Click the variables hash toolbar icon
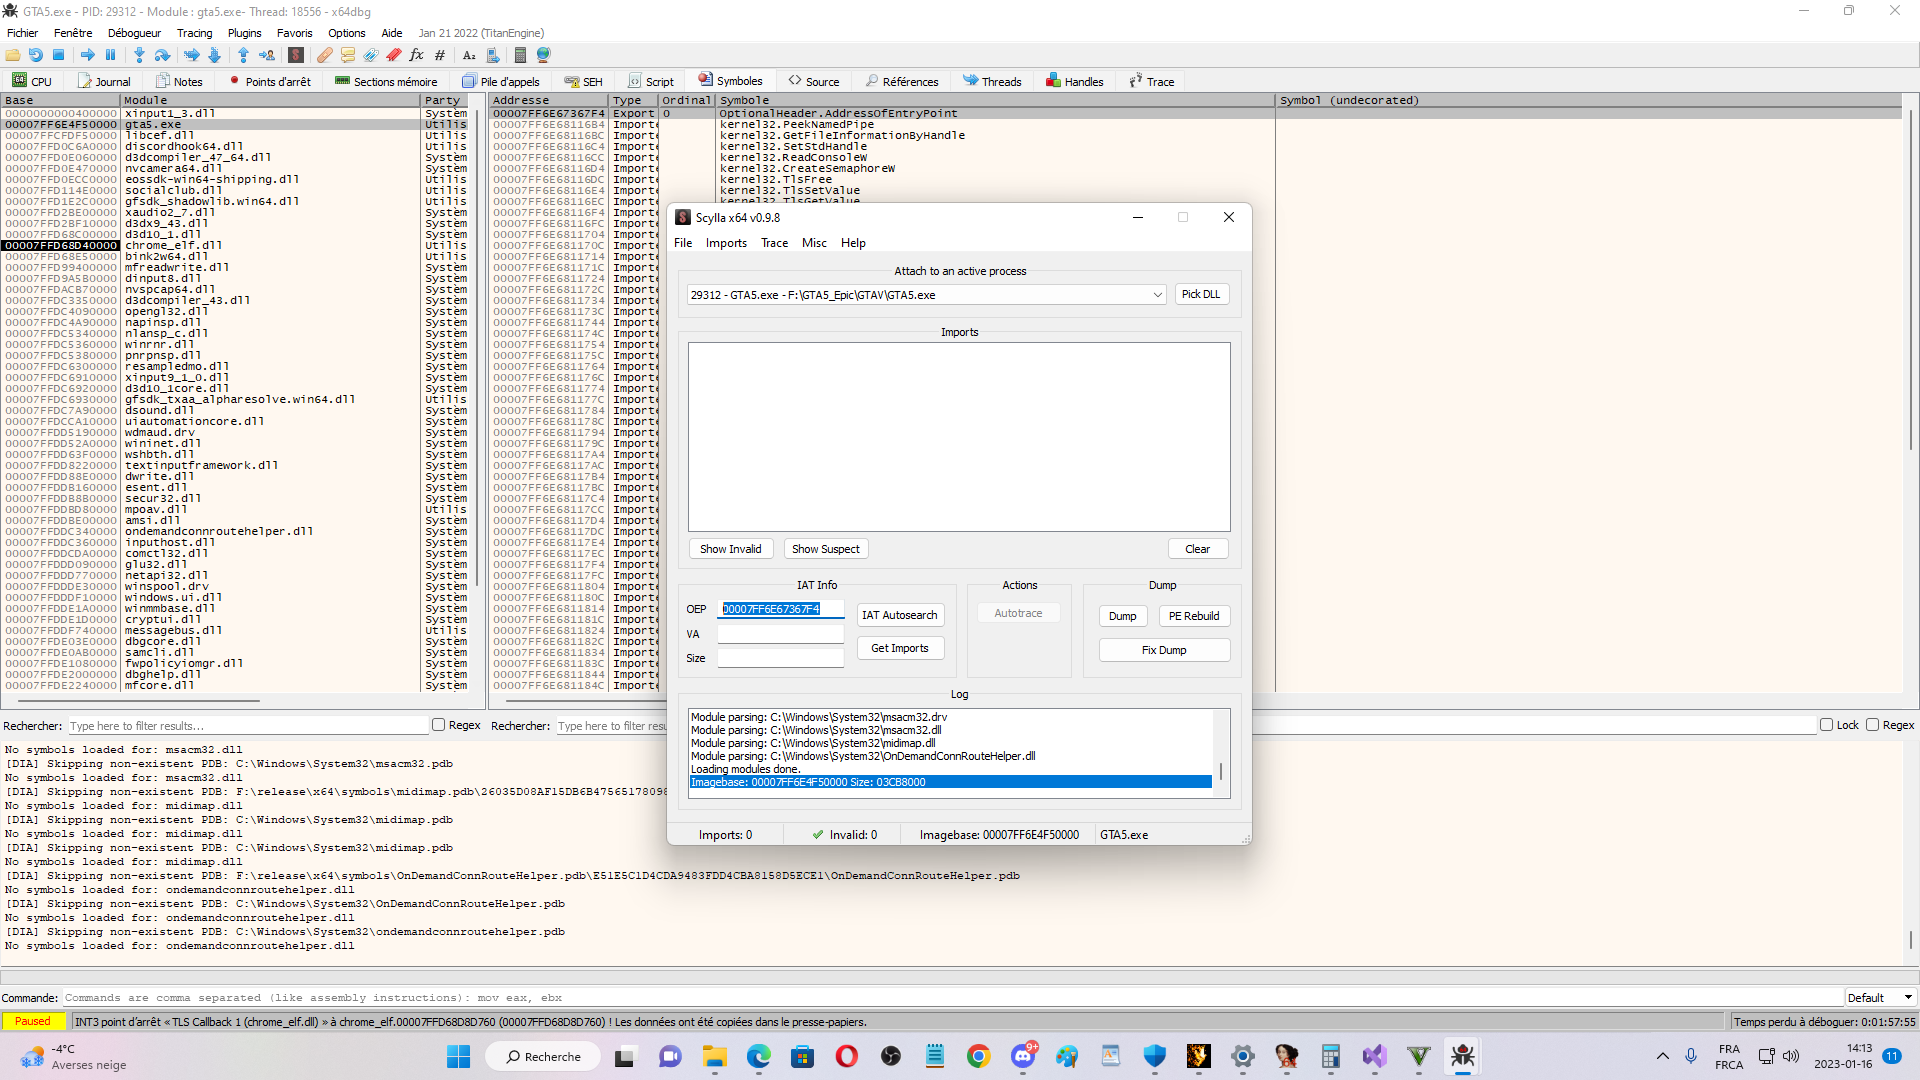The image size is (1920, 1080). [440, 55]
